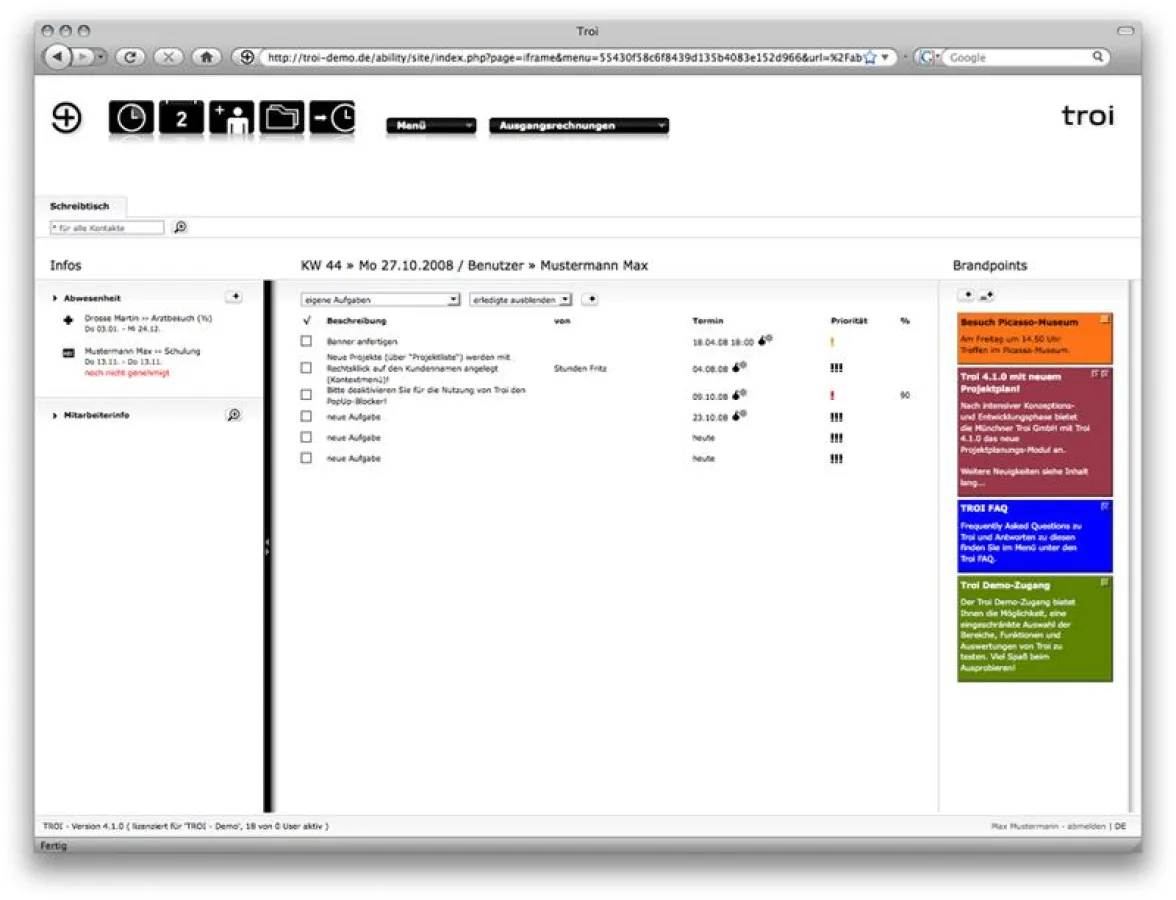Click the add person icon
This screenshot has width=1176, height=900.
tap(231, 118)
